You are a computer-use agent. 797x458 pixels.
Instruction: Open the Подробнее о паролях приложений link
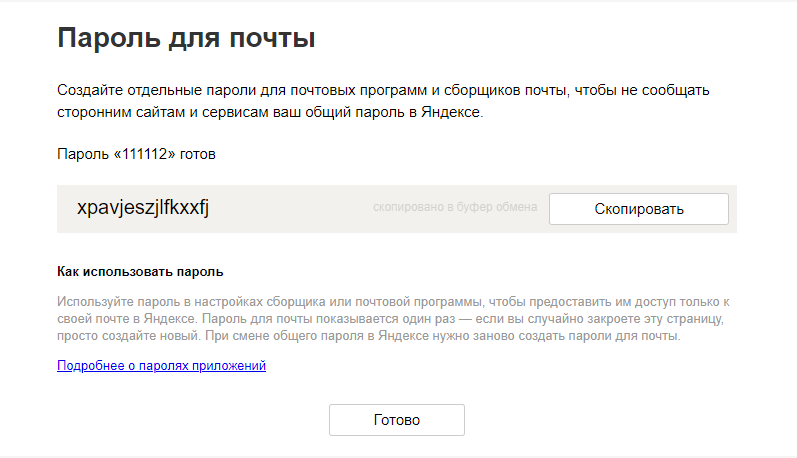point(161,366)
